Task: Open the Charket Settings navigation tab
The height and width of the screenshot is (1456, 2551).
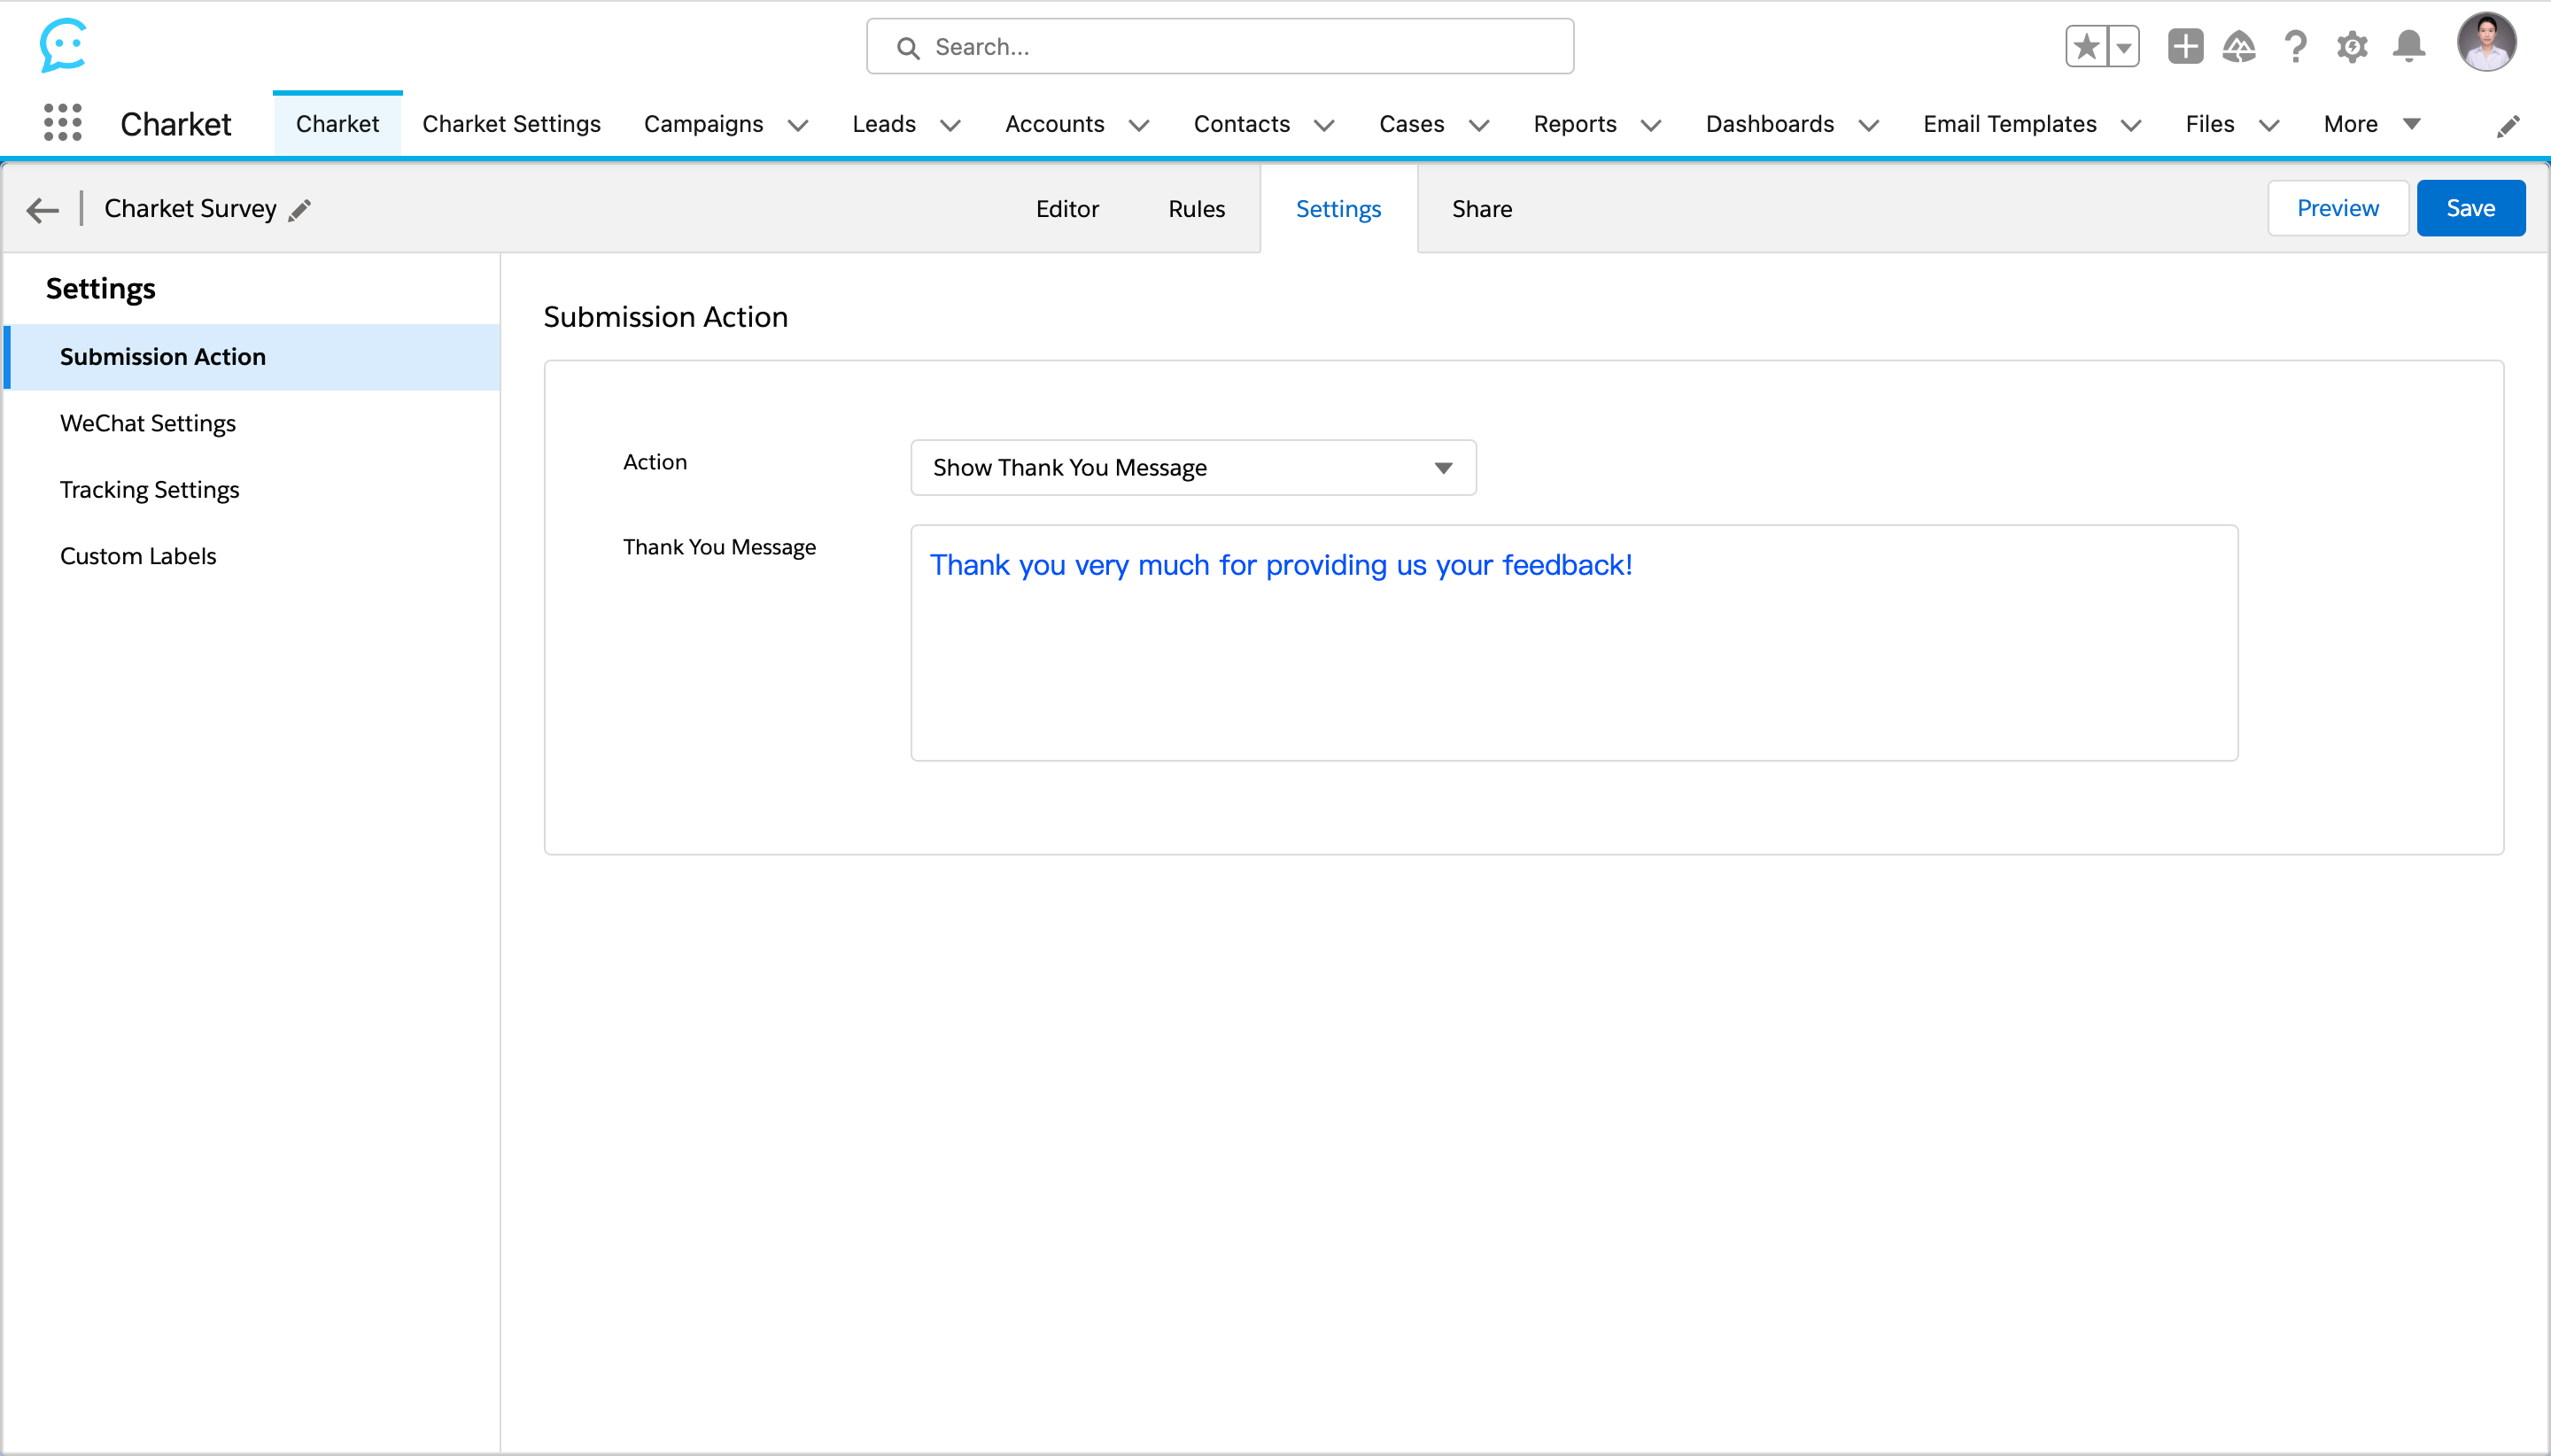Action: pyautogui.click(x=511, y=124)
